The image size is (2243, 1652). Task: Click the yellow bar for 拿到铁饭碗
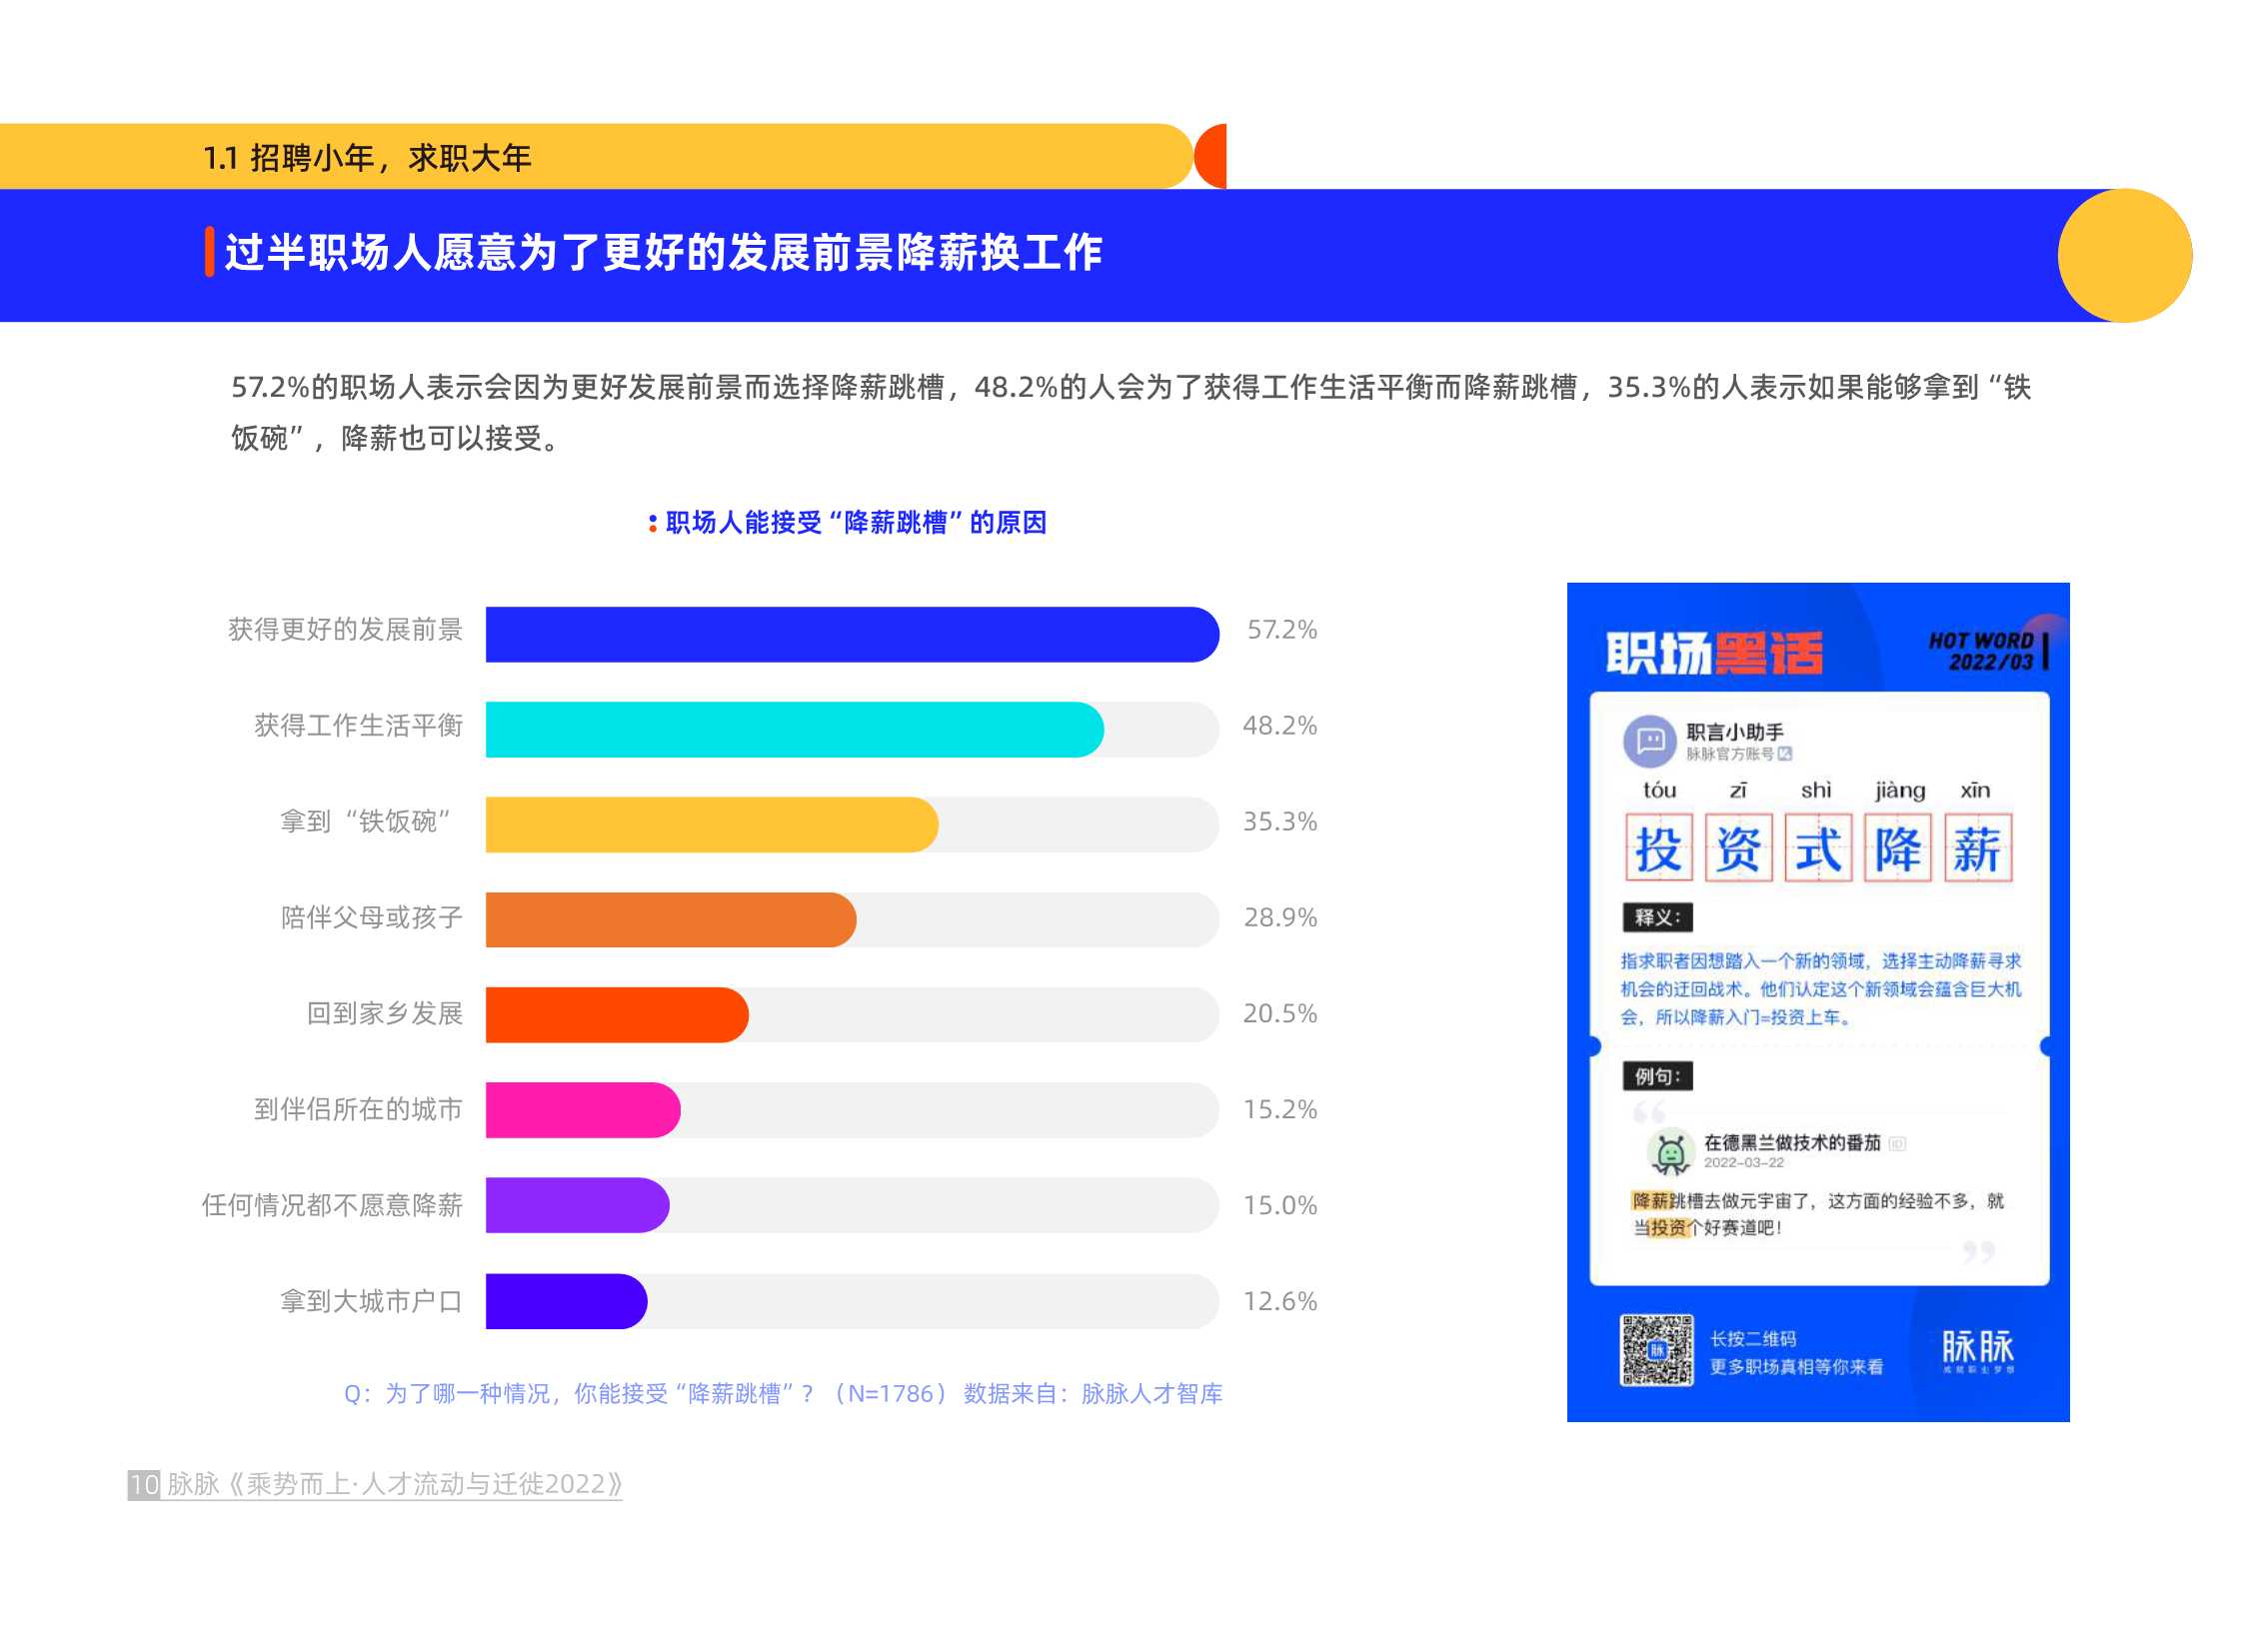pos(712,825)
